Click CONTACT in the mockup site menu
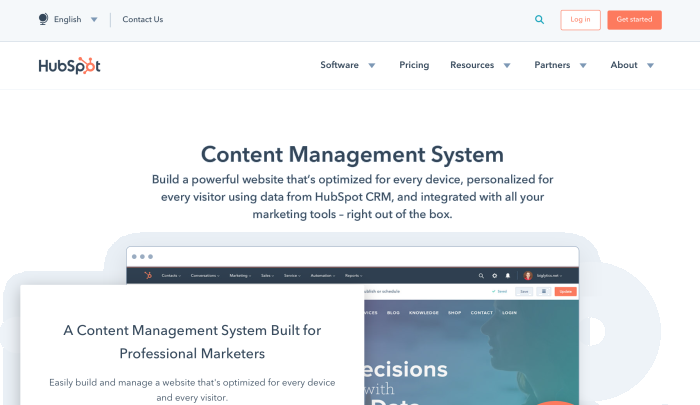700x405 pixels. [481, 313]
